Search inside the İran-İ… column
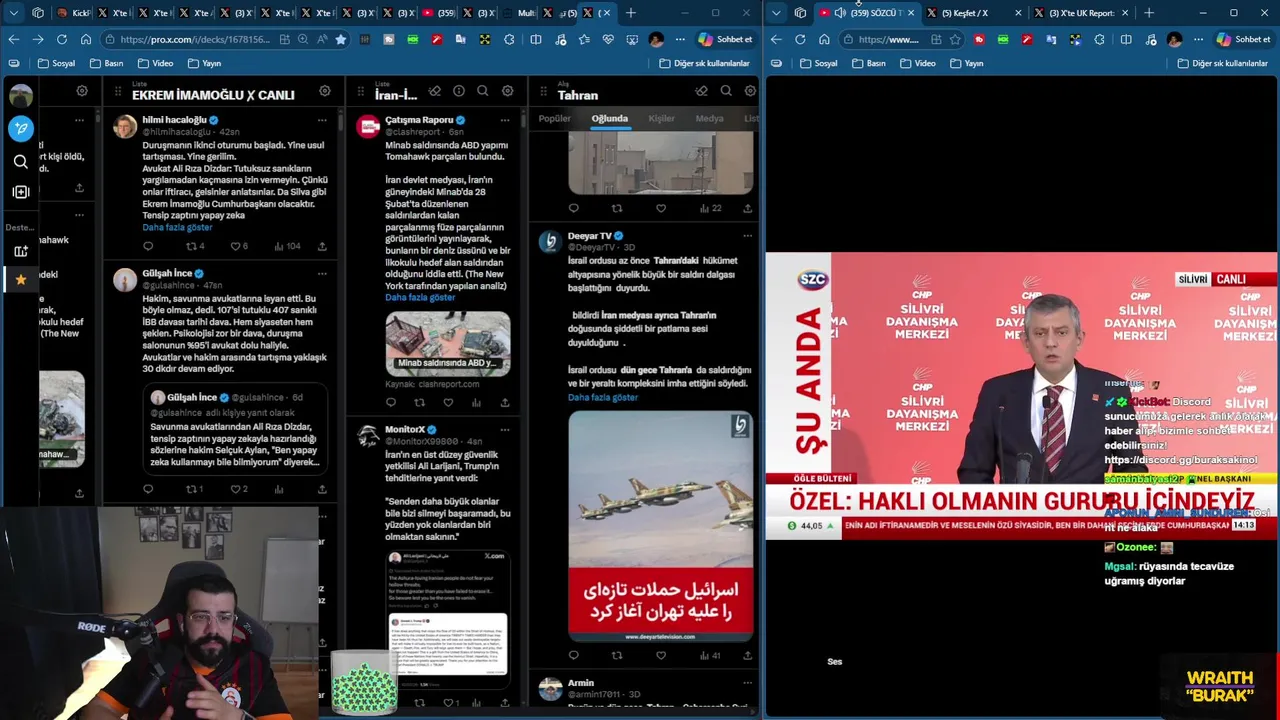The height and width of the screenshot is (720, 1280). (x=482, y=91)
